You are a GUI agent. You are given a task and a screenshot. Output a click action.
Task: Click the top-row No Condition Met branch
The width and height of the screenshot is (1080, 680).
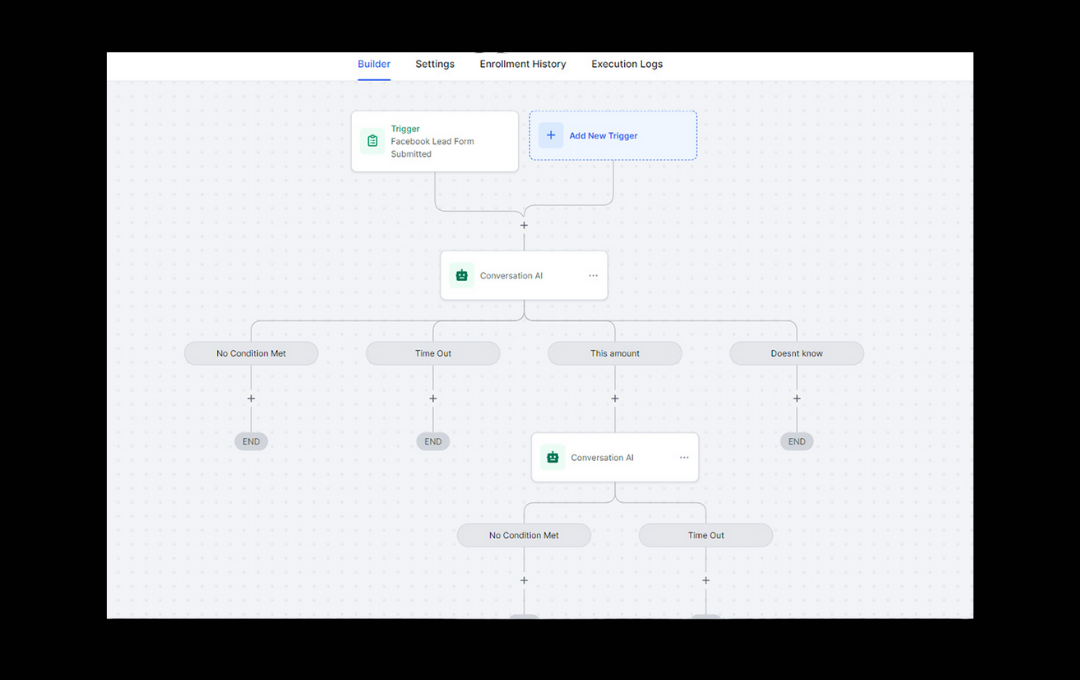click(x=251, y=353)
